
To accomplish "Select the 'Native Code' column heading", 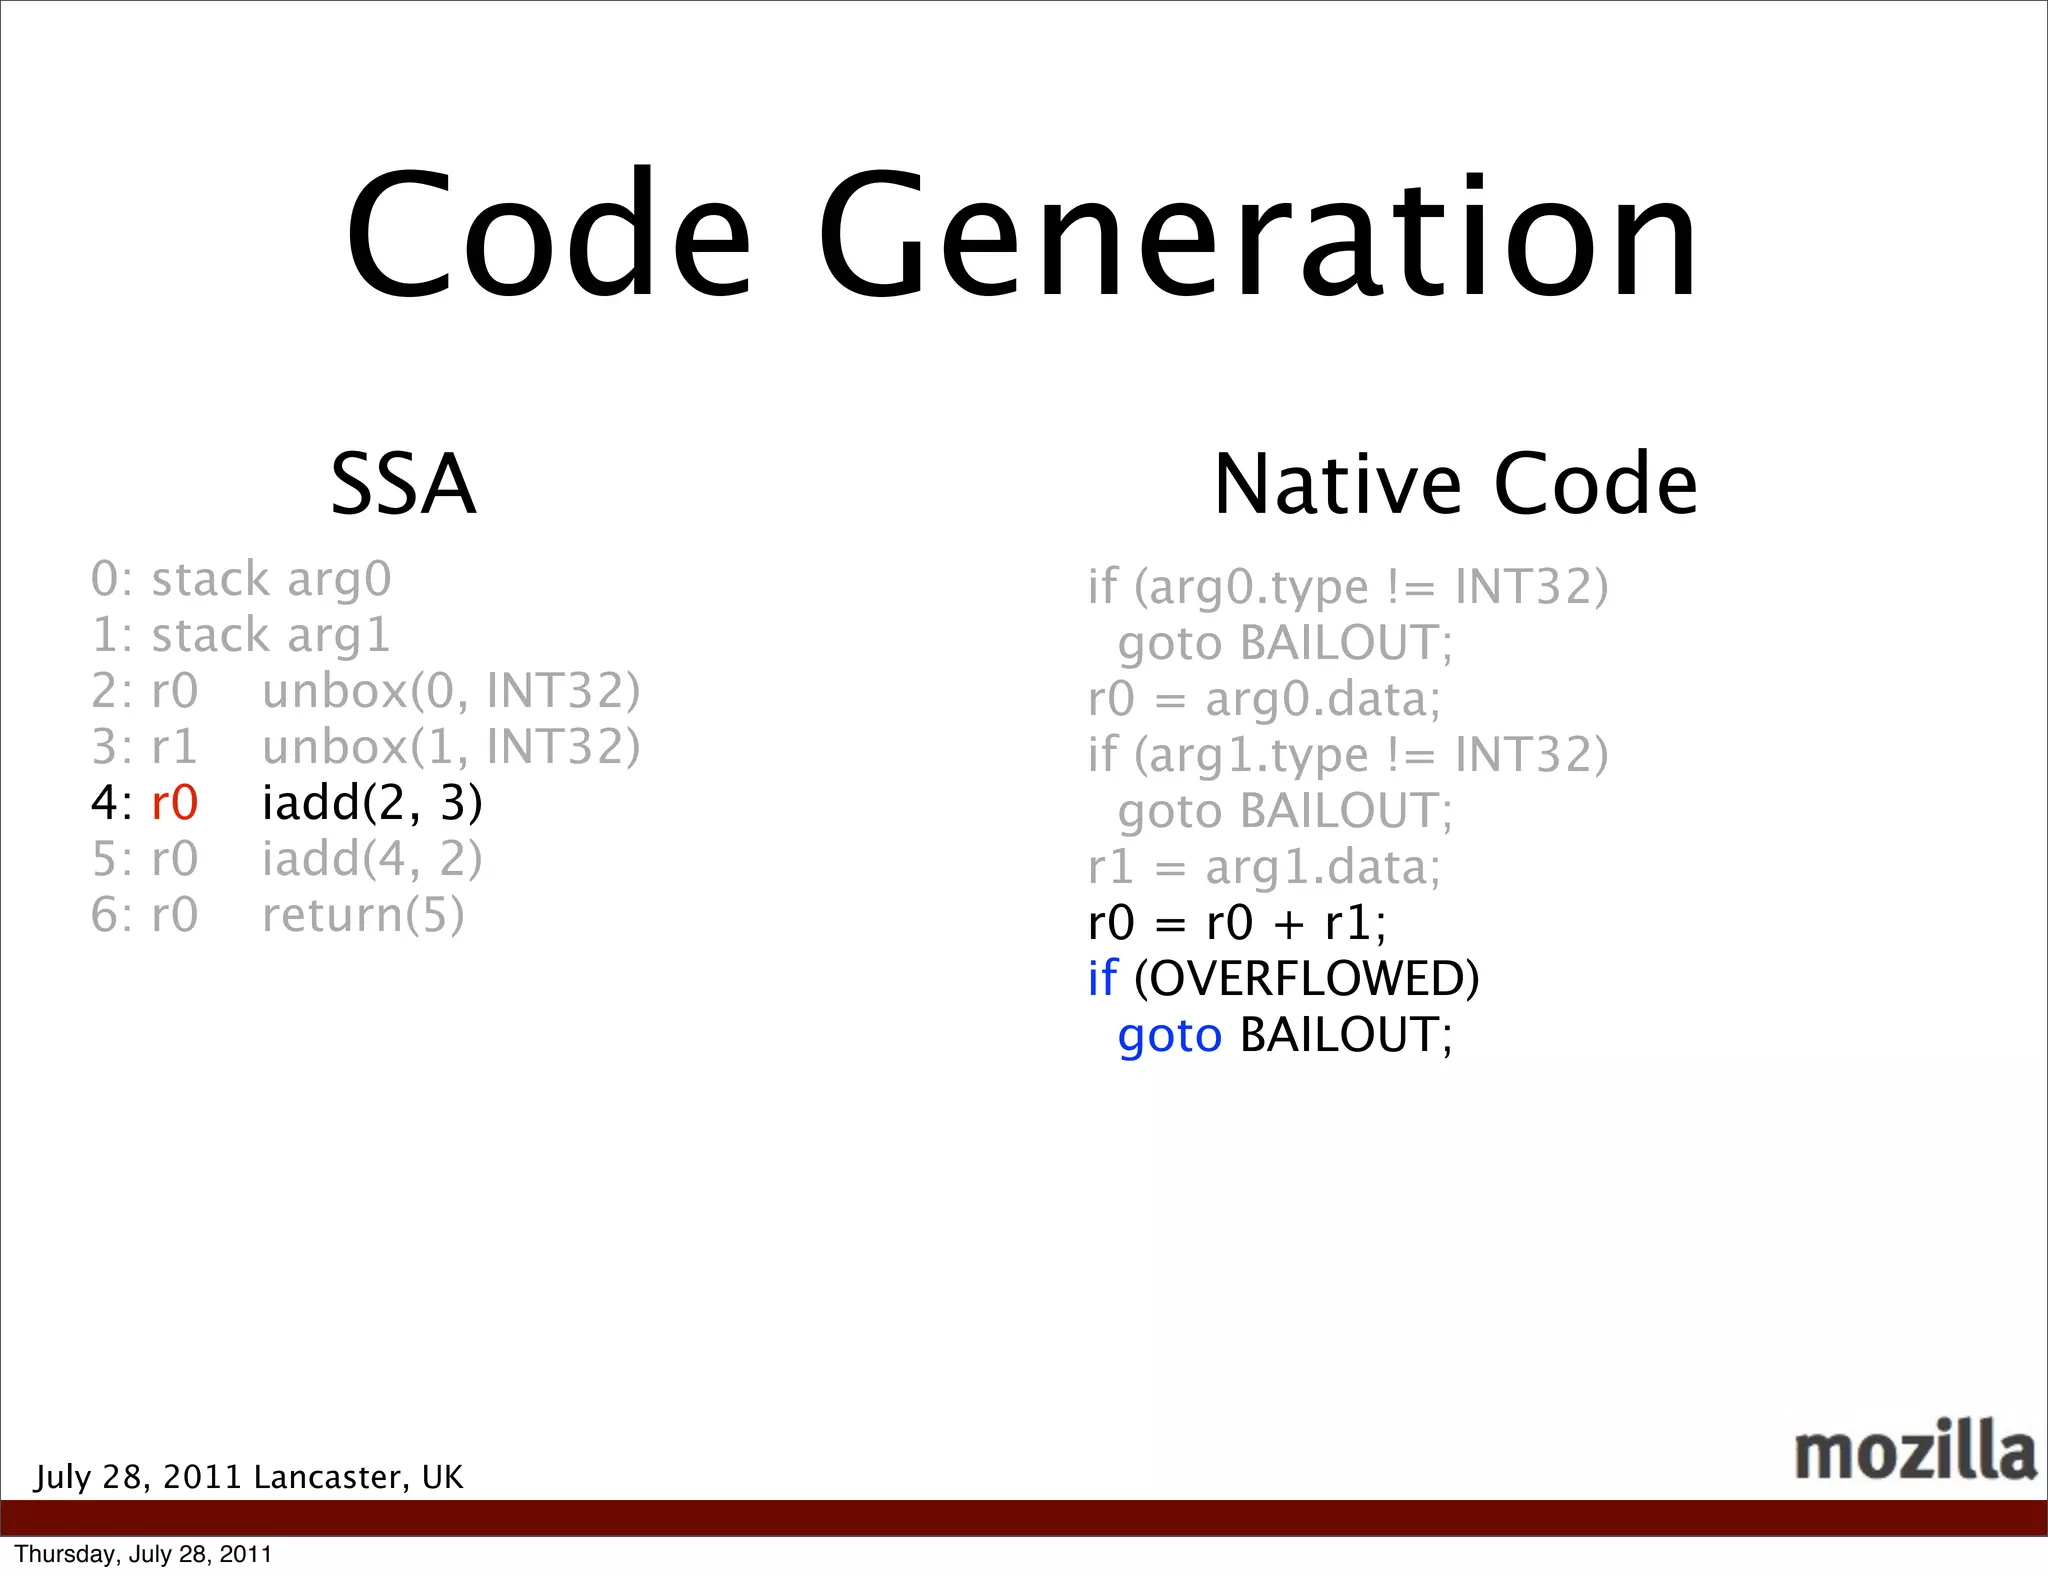I will pyautogui.click(x=1455, y=484).
